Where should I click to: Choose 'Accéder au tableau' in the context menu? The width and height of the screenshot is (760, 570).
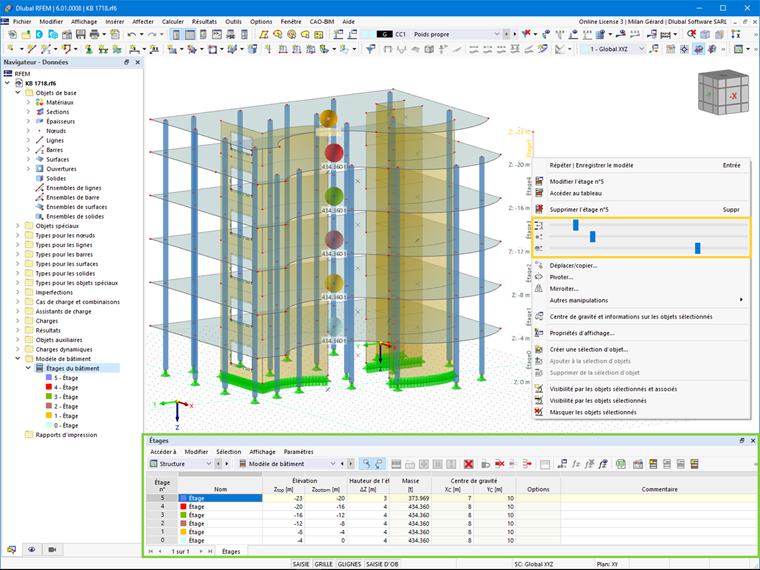pos(575,193)
